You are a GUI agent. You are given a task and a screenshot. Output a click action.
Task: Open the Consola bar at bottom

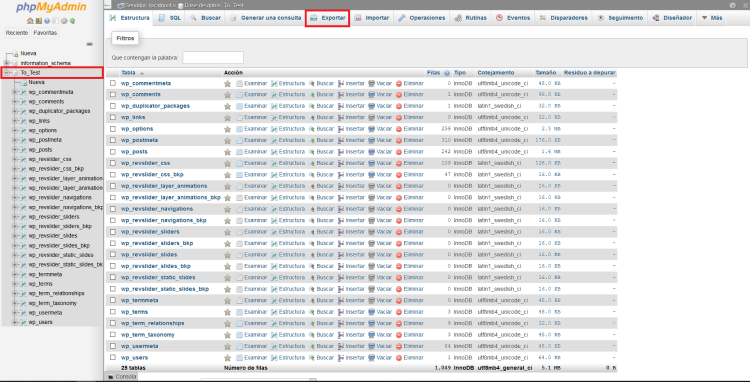click(121, 377)
